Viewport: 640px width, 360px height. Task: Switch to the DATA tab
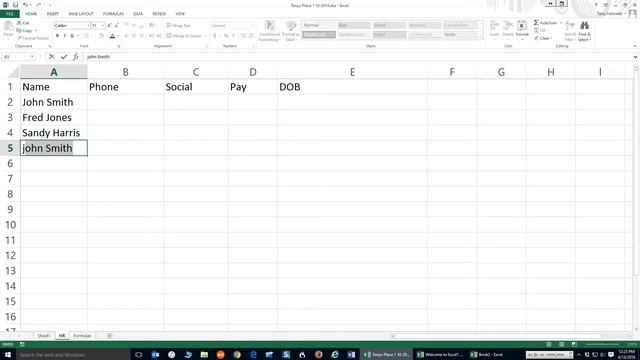(x=138, y=14)
